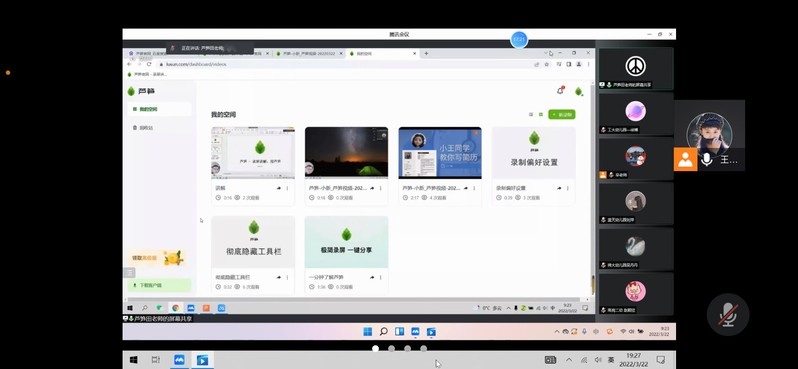Viewport: 798px width, 369px height.
Task: Go to the second page indicator dot
Action: point(391,349)
